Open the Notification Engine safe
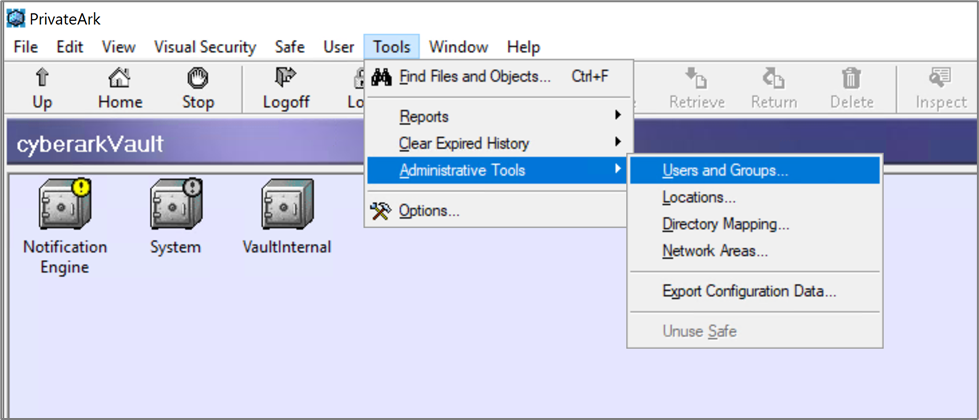Screen dimensions: 979x420 pyautogui.click(x=64, y=207)
